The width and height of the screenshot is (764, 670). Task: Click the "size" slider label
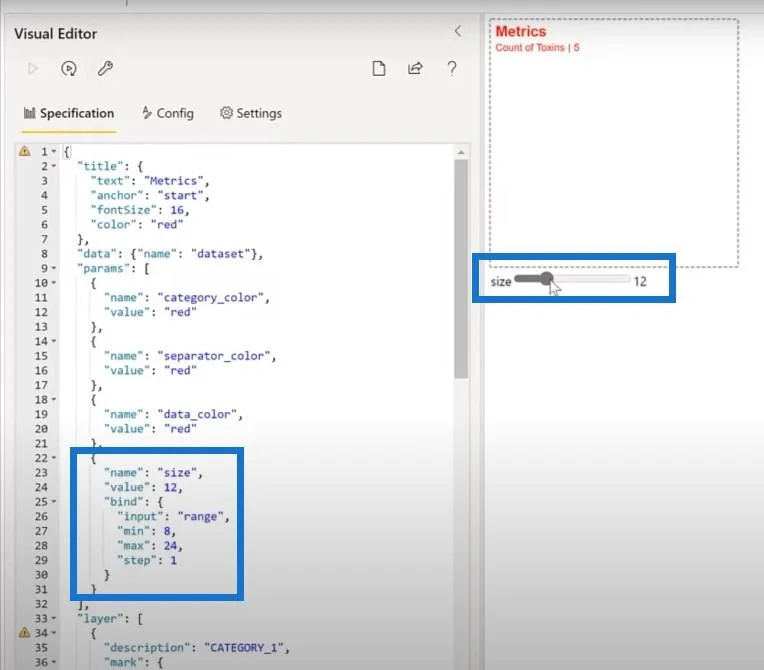500,282
